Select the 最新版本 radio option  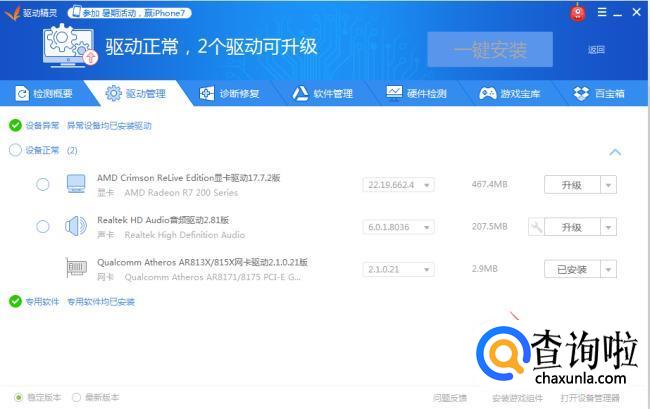click(76, 397)
